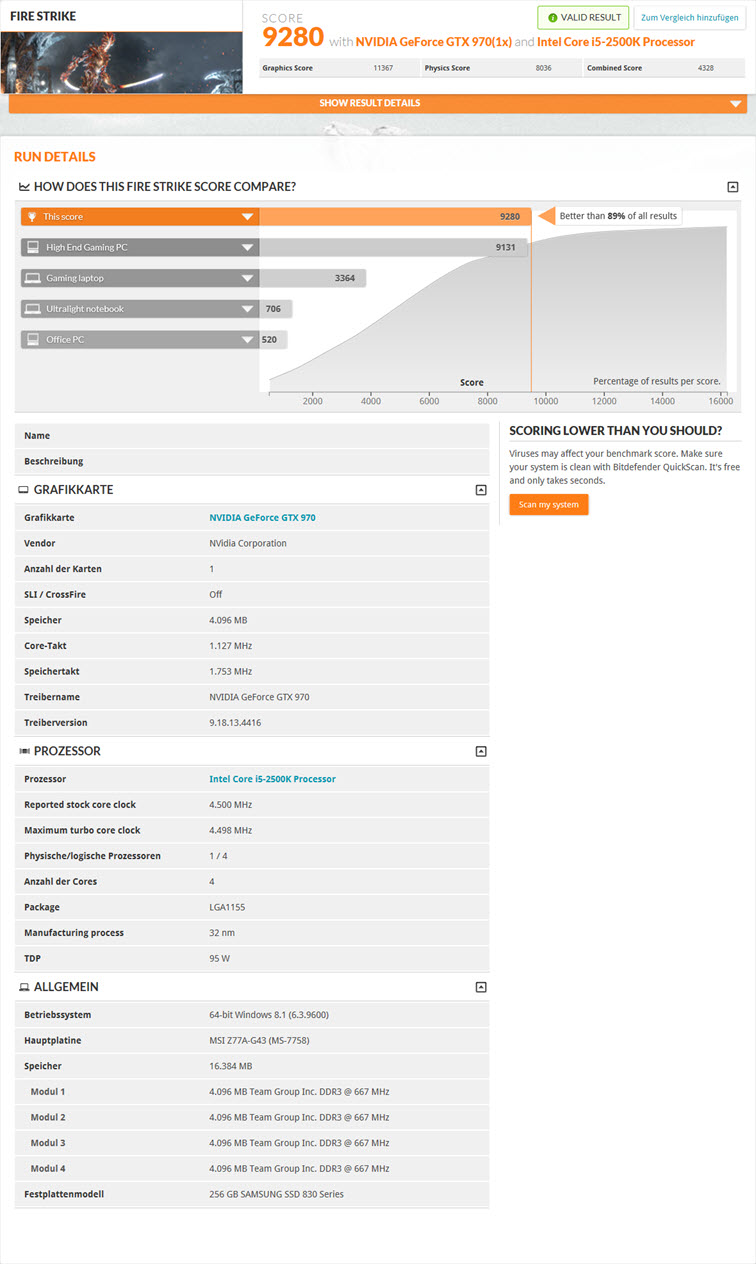The height and width of the screenshot is (1264, 756).
Task: Click the Package value LGA1155
Action: (x=226, y=908)
